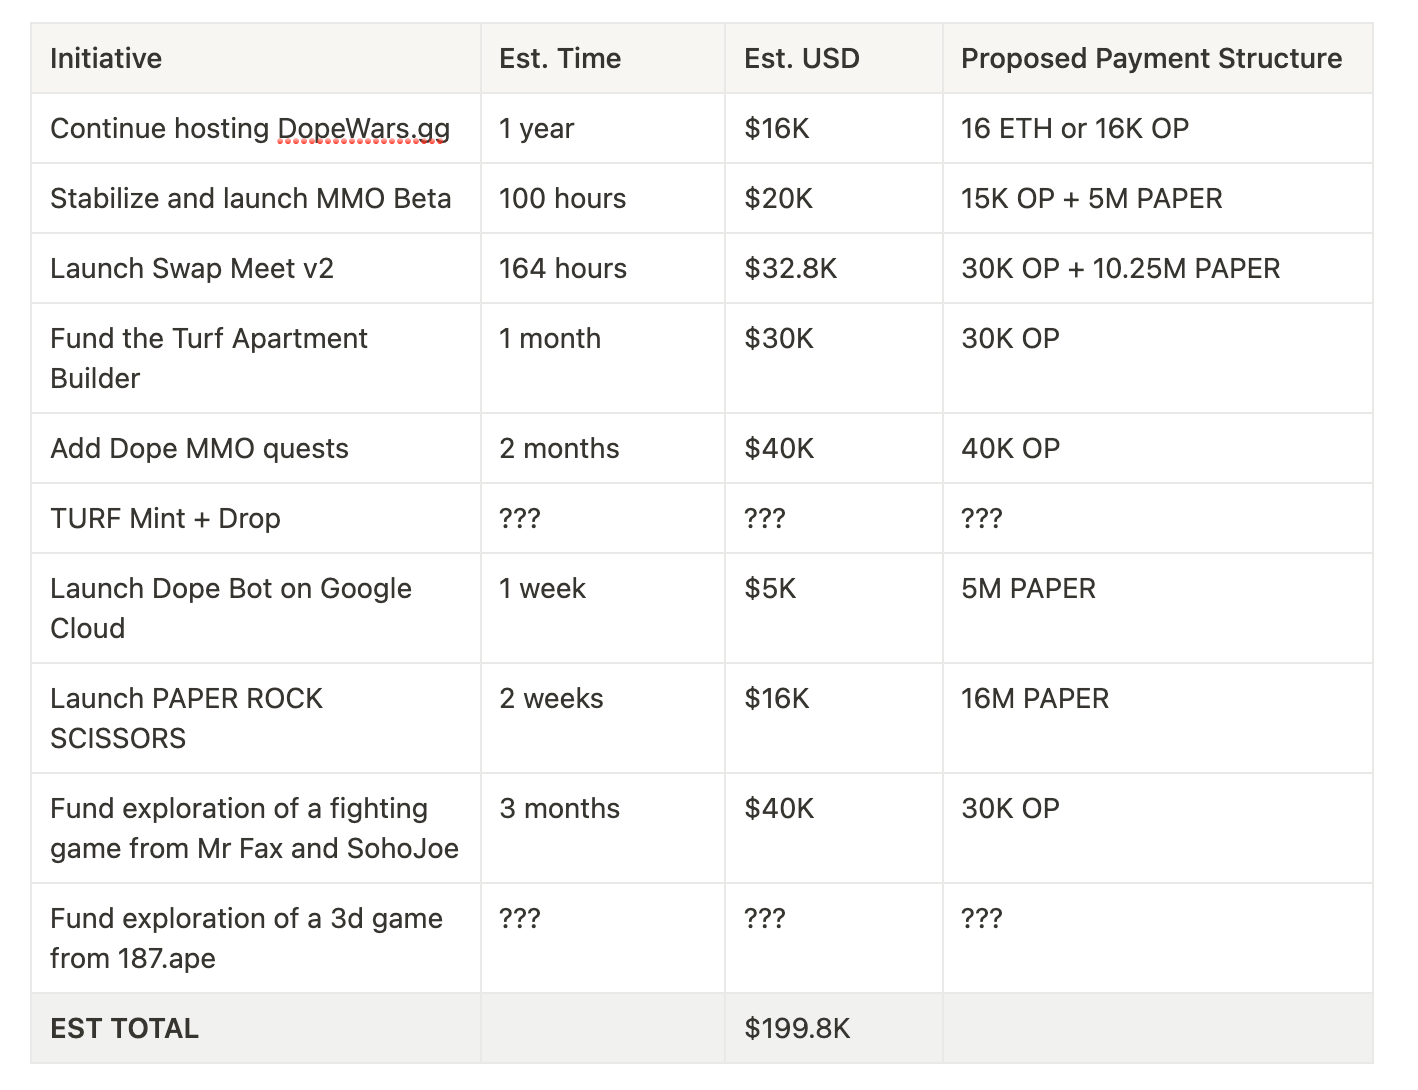The height and width of the screenshot is (1090, 1418).
Task: Select '15K OP + 5M PAPER' cell
Action: [x=1158, y=198]
